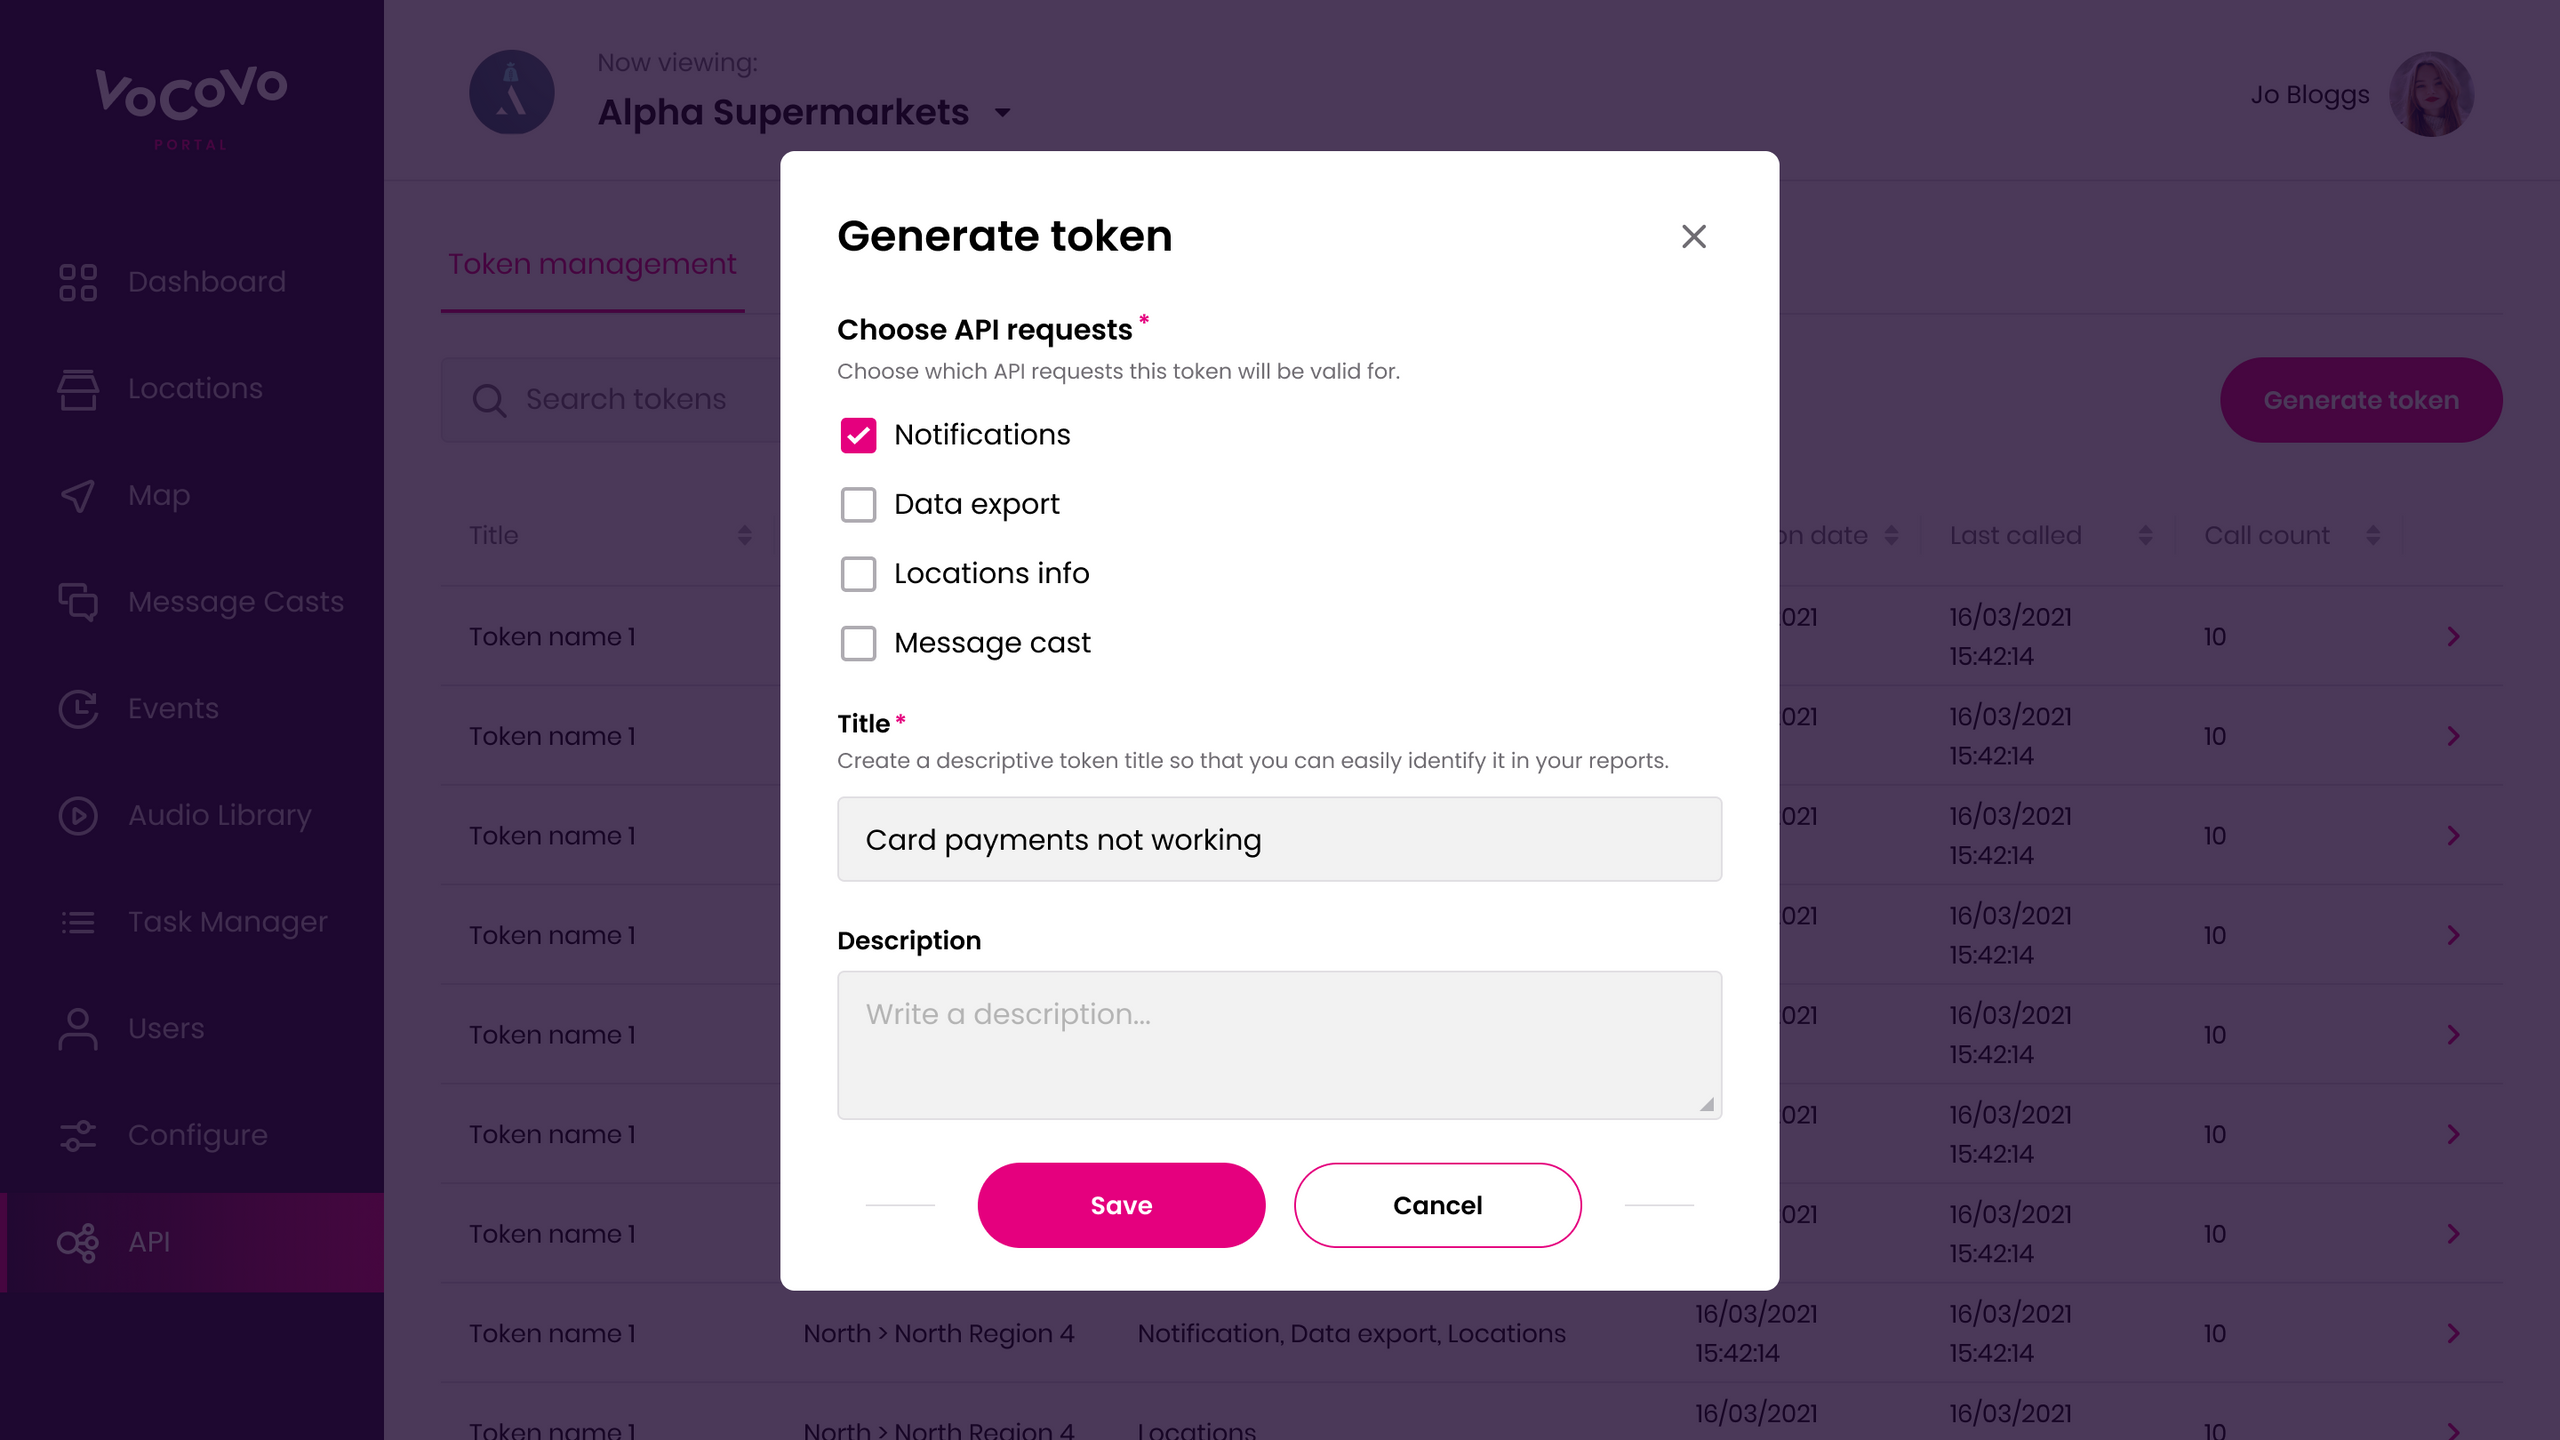Open the Events panel

[172, 708]
